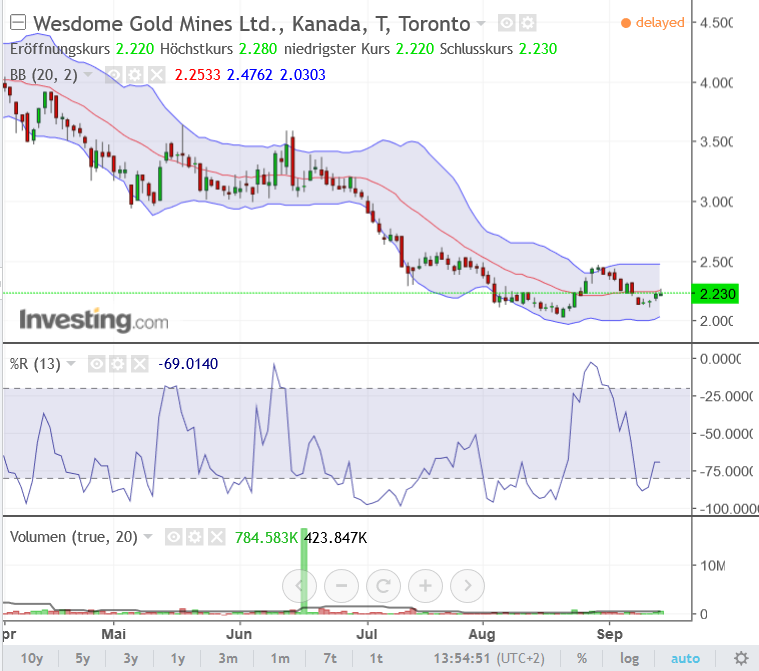This screenshot has width=759, height=671.
Task: Toggle percent scale with % button
Action: pyautogui.click(x=582, y=658)
